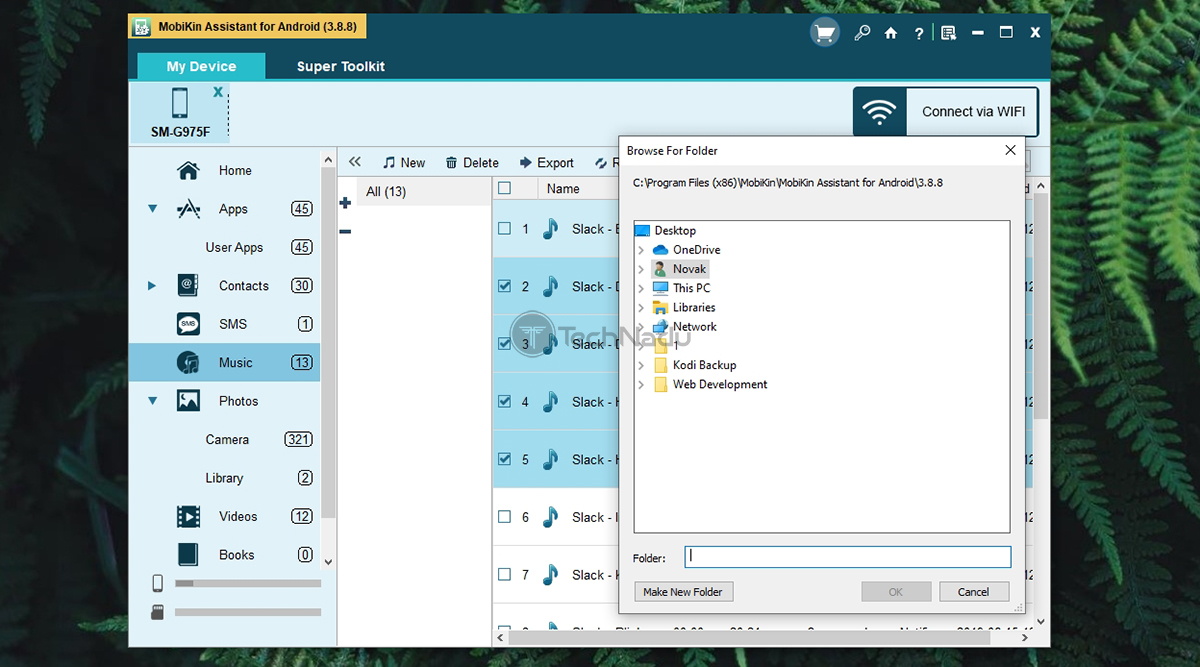Click the Make New Folder button

tap(684, 592)
